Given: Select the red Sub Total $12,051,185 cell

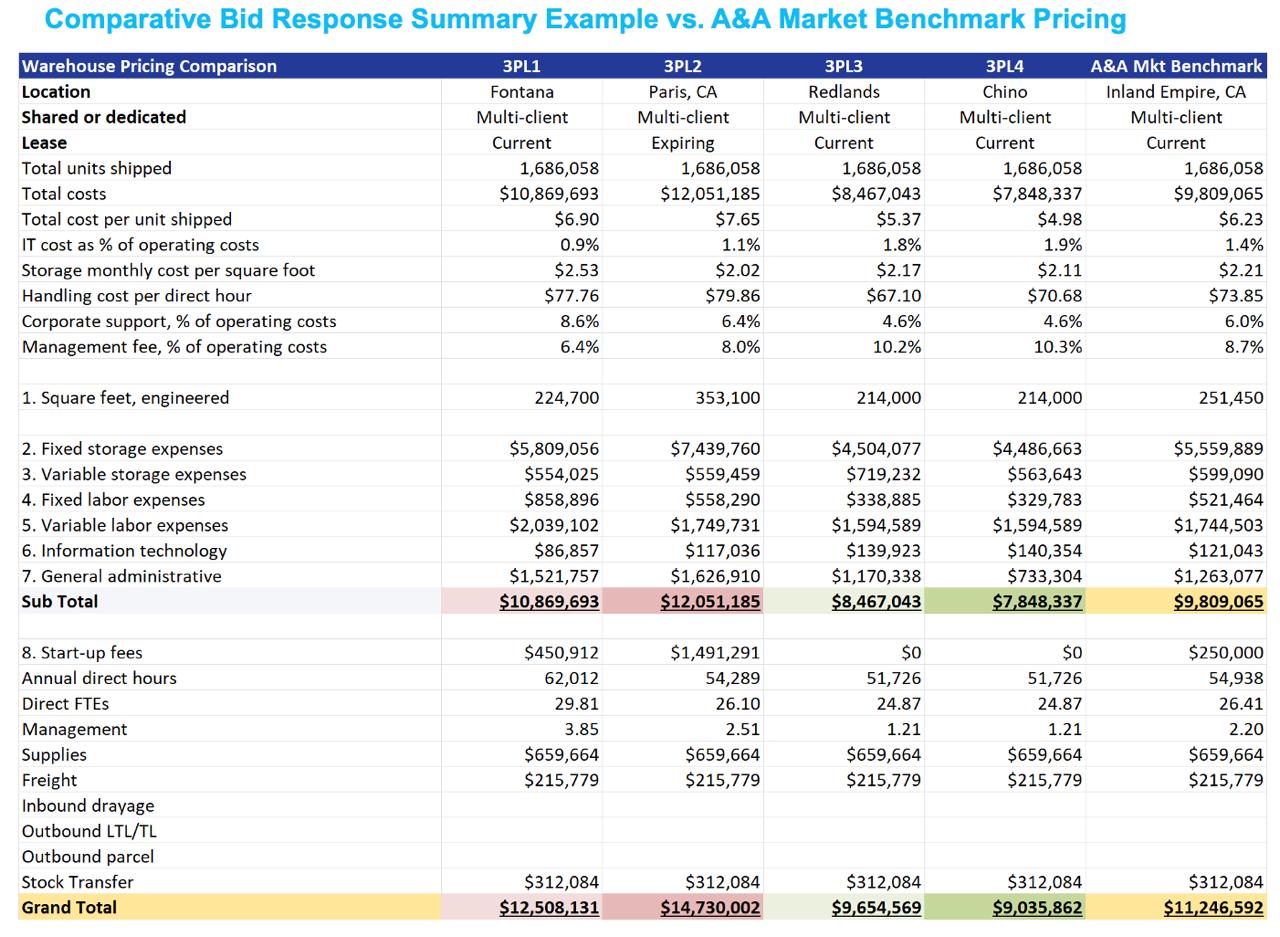Looking at the screenshot, I should click(x=682, y=602).
